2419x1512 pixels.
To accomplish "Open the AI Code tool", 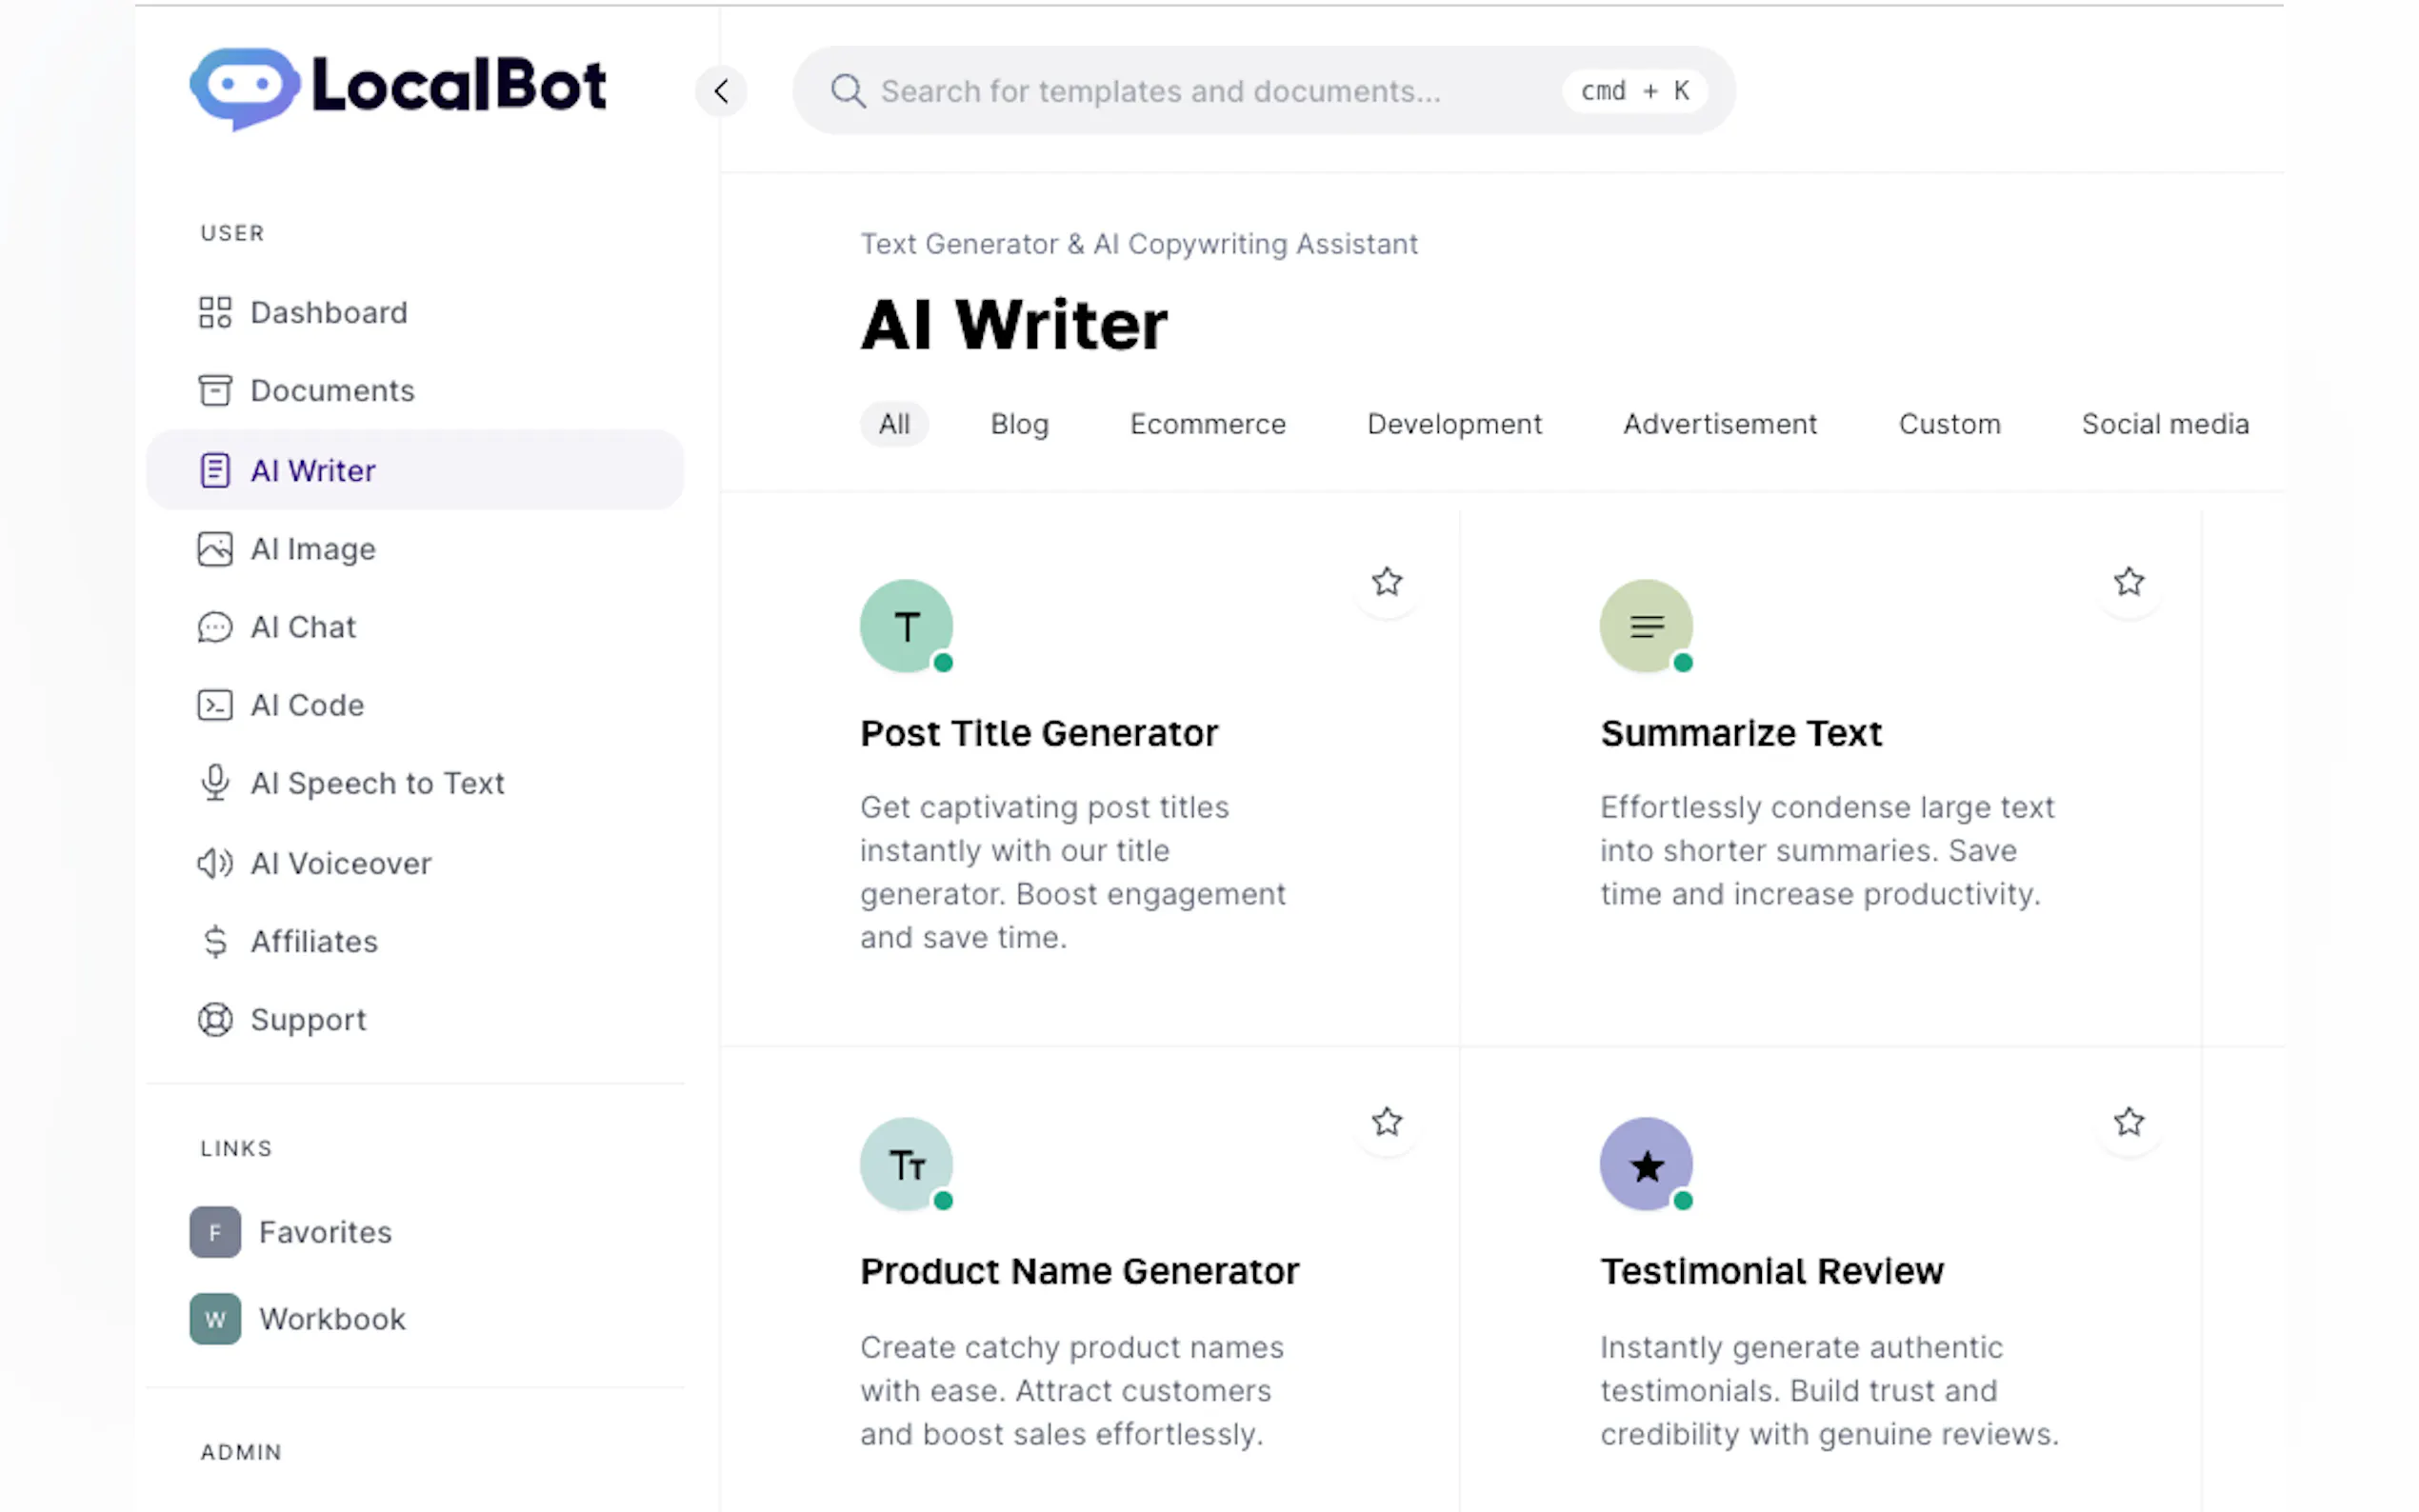I will (307, 705).
